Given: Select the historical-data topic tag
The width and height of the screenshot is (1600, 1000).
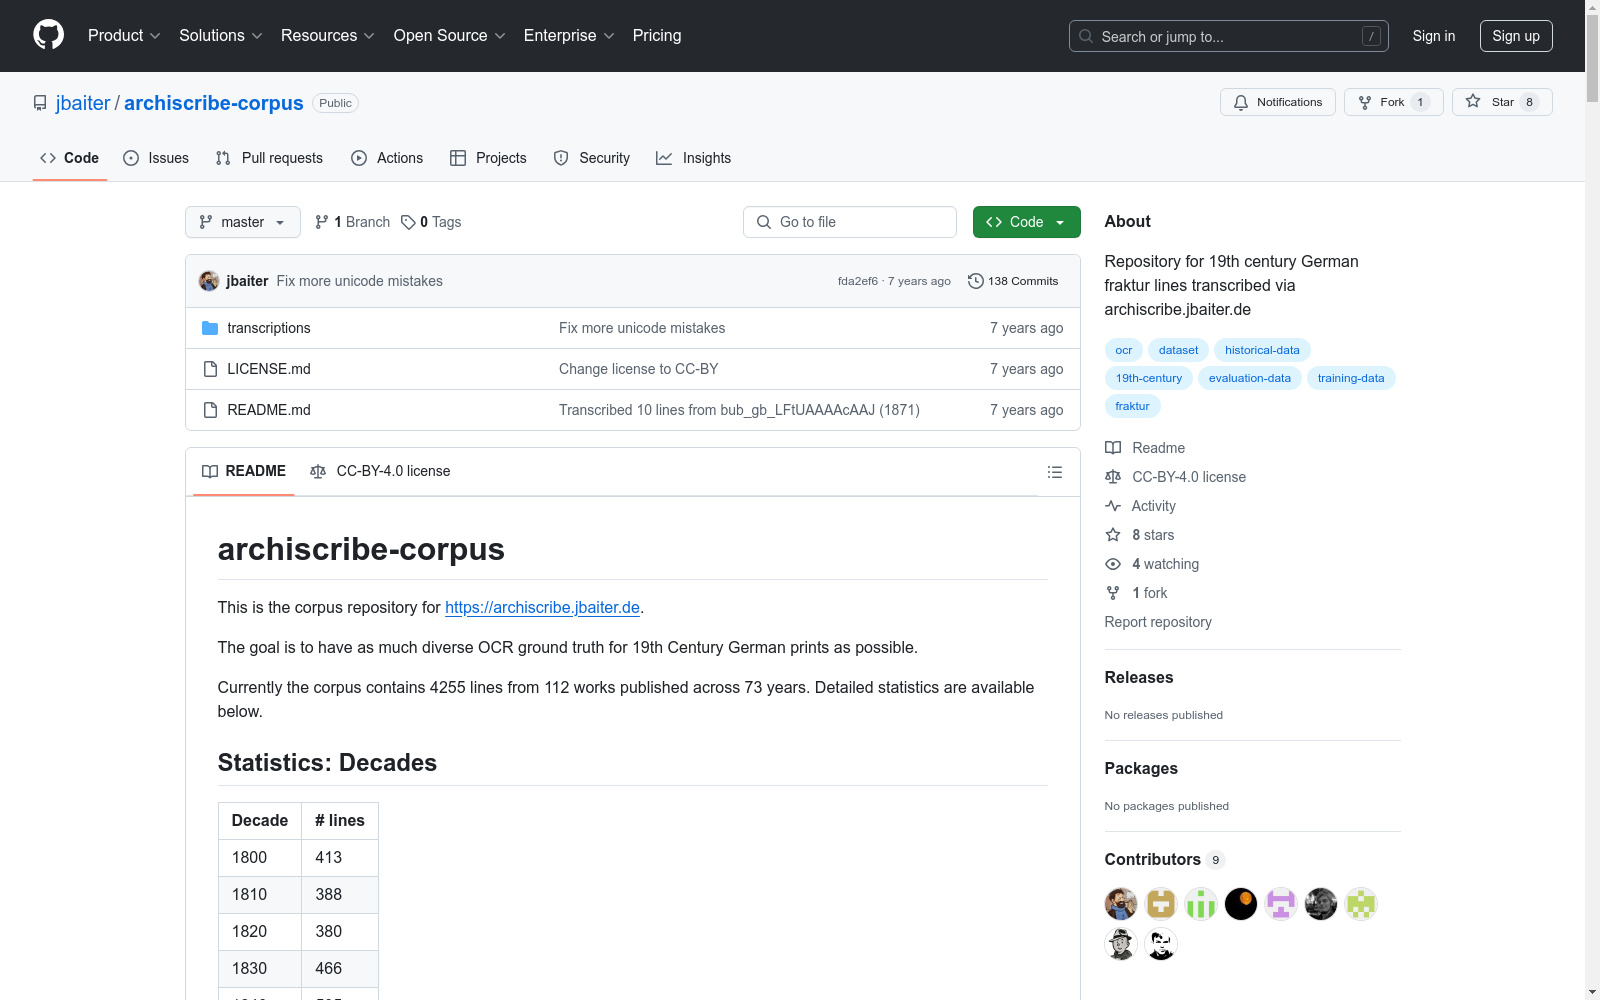Looking at the screenshot, I should [x=1262, y=350].
